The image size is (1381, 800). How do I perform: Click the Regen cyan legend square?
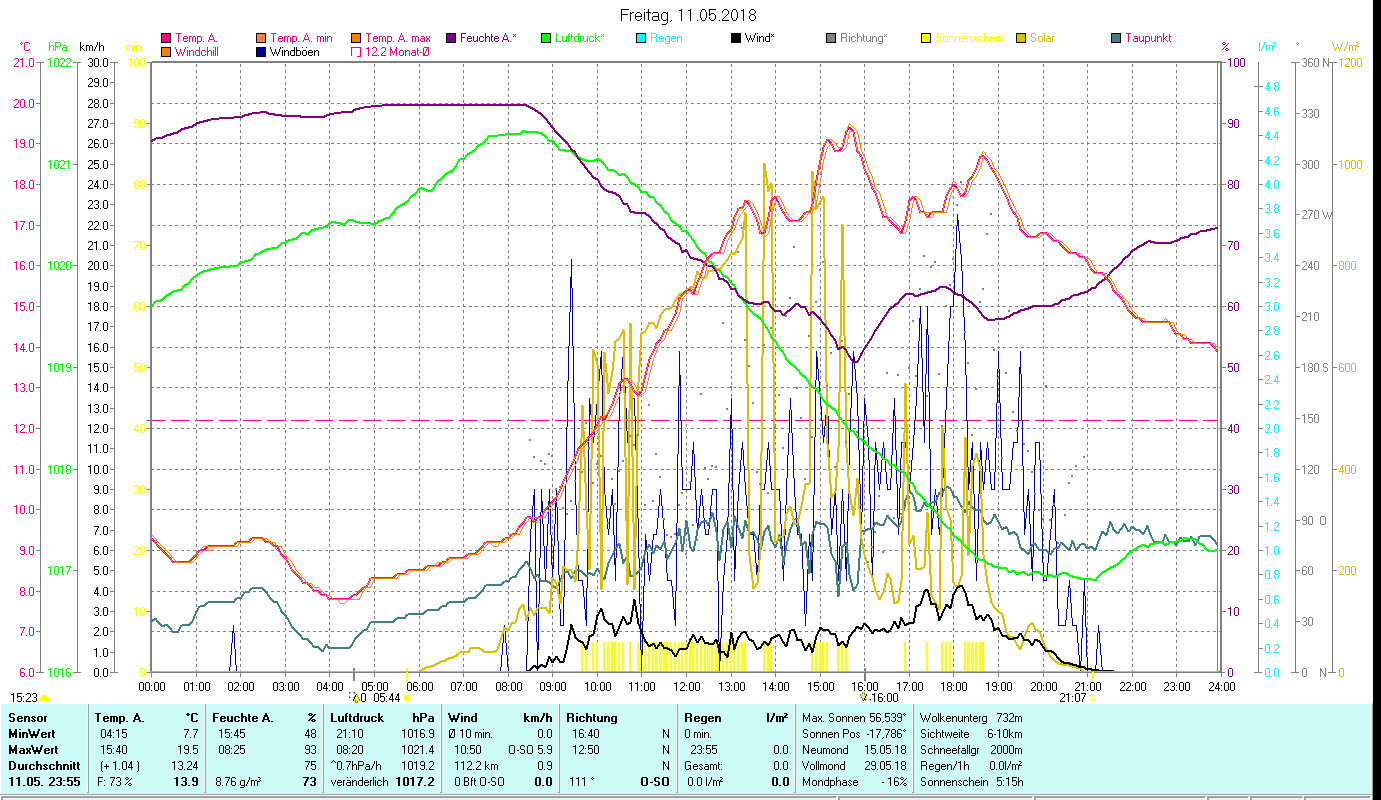tap(641, 39)
